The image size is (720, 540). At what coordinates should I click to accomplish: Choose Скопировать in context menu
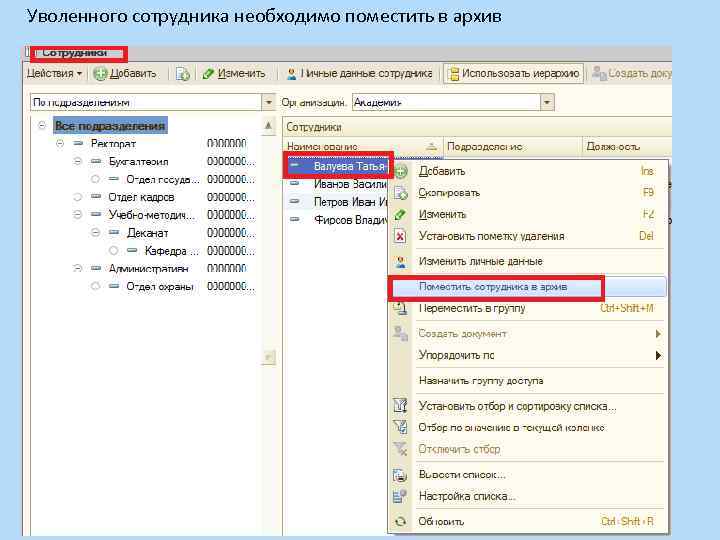[528, 193]
